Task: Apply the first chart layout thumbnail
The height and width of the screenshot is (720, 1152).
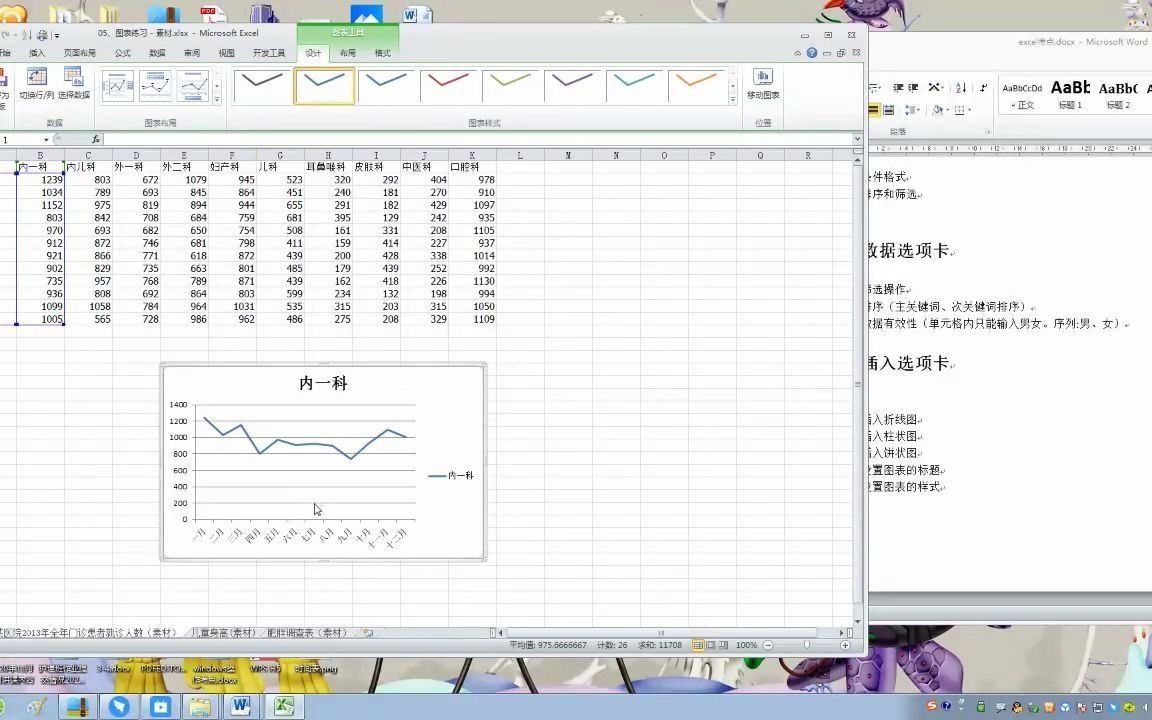Action: click(118, 85)
